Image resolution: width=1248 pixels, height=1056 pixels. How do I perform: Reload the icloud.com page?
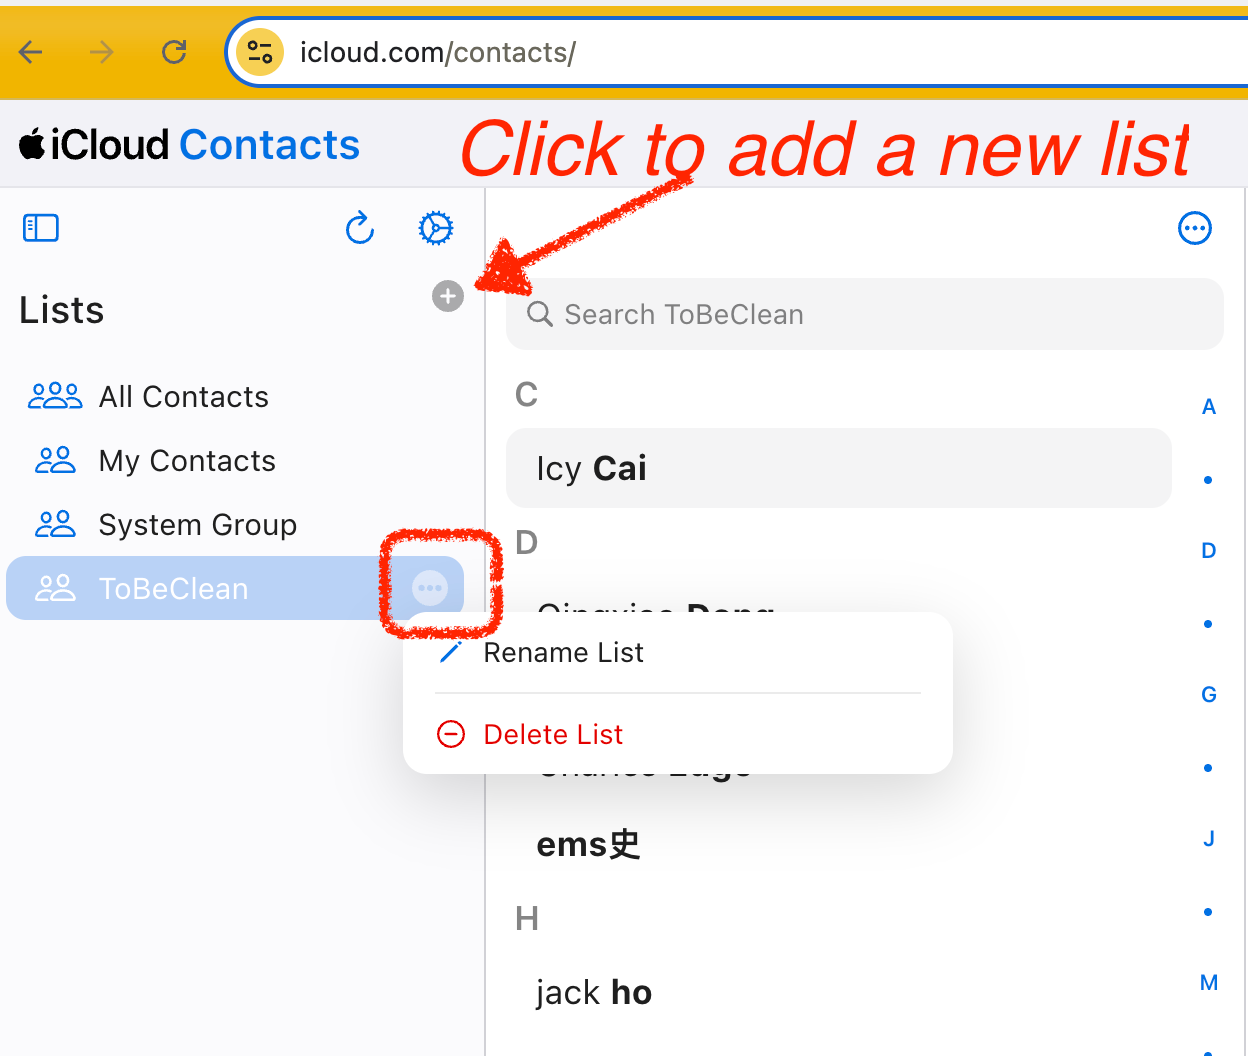(x=174, y=52)
